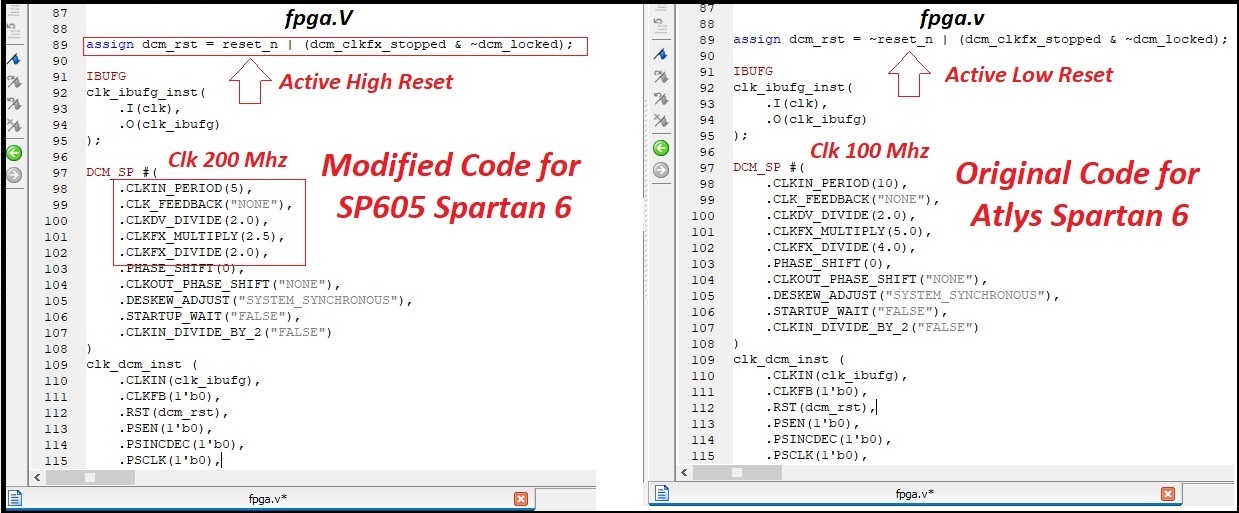Click grey forward arrow in right editor
1239x513 pixels.
coord(661,170)
